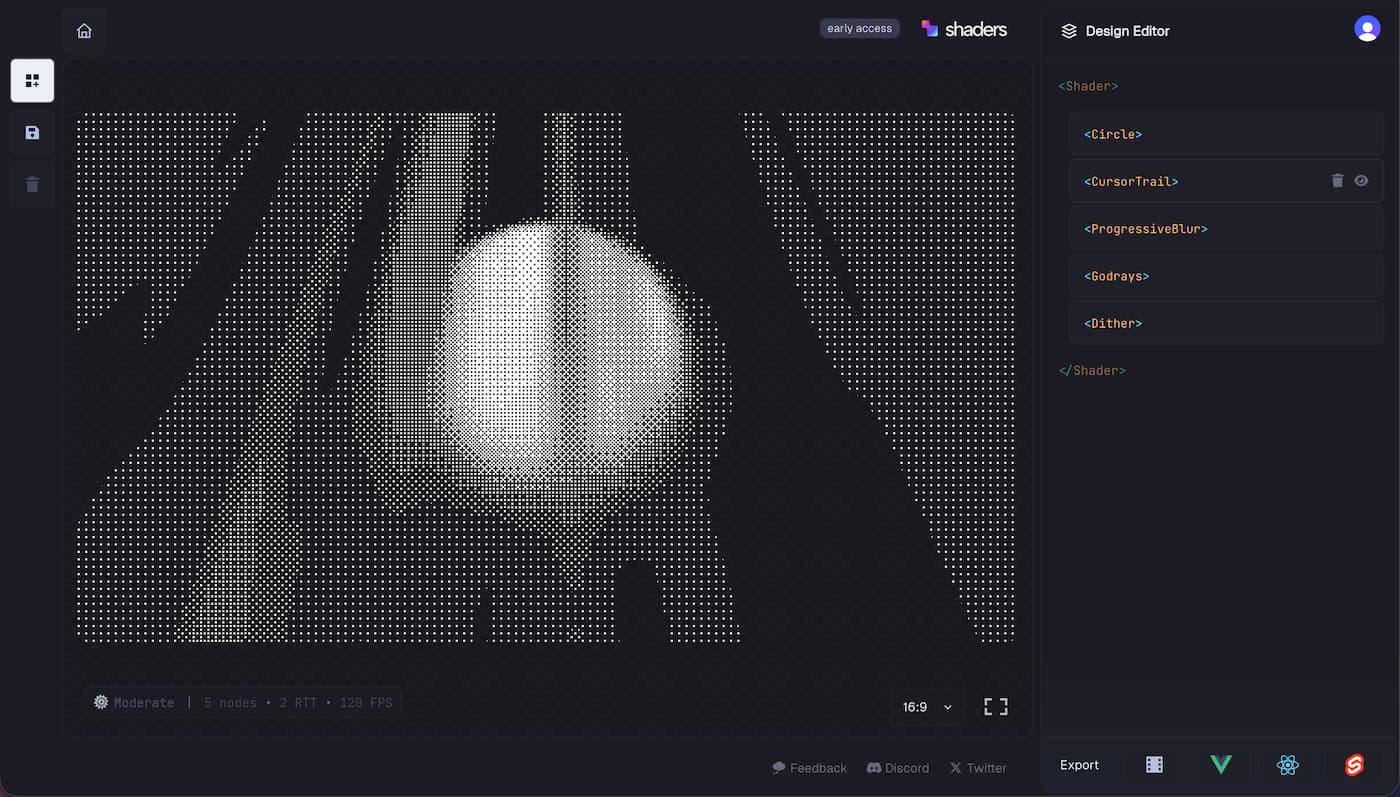
Task: Open the add component grid icon
Action: click(32, 81)
